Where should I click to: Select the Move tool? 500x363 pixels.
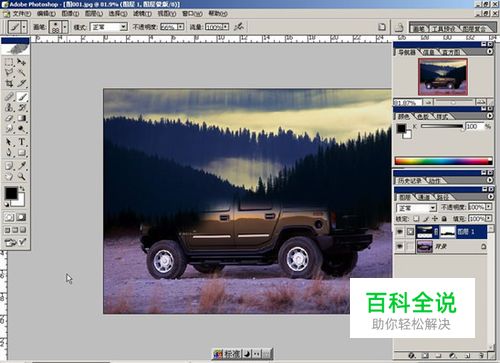(22, 62)
